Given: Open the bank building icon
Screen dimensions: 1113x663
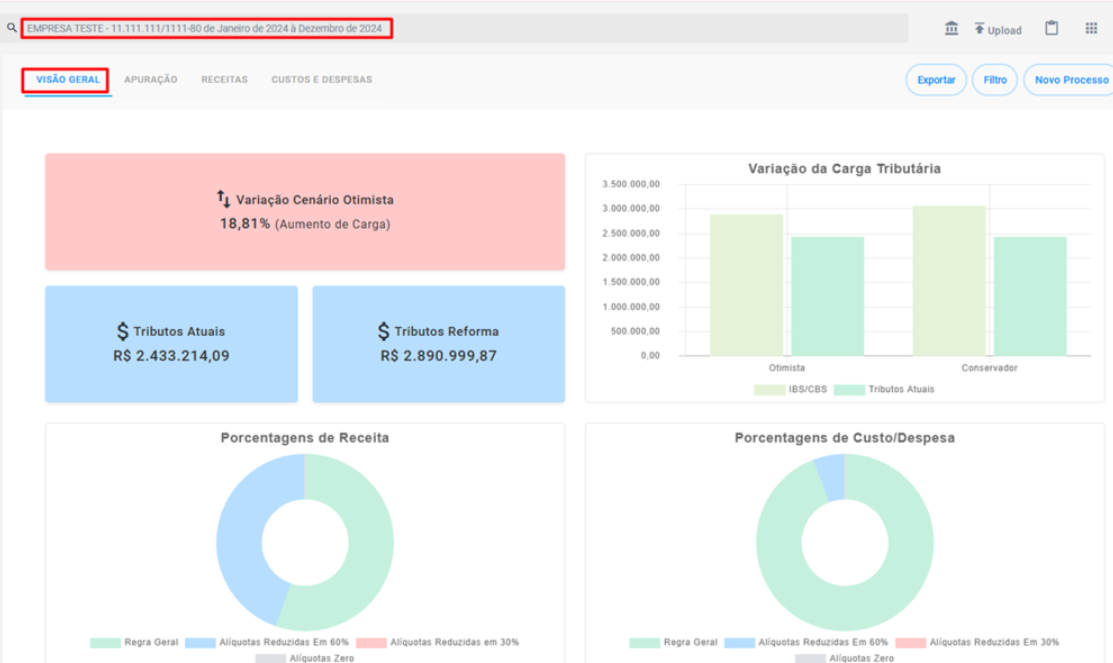Looking at the screenshot, I should click(951, 28).
